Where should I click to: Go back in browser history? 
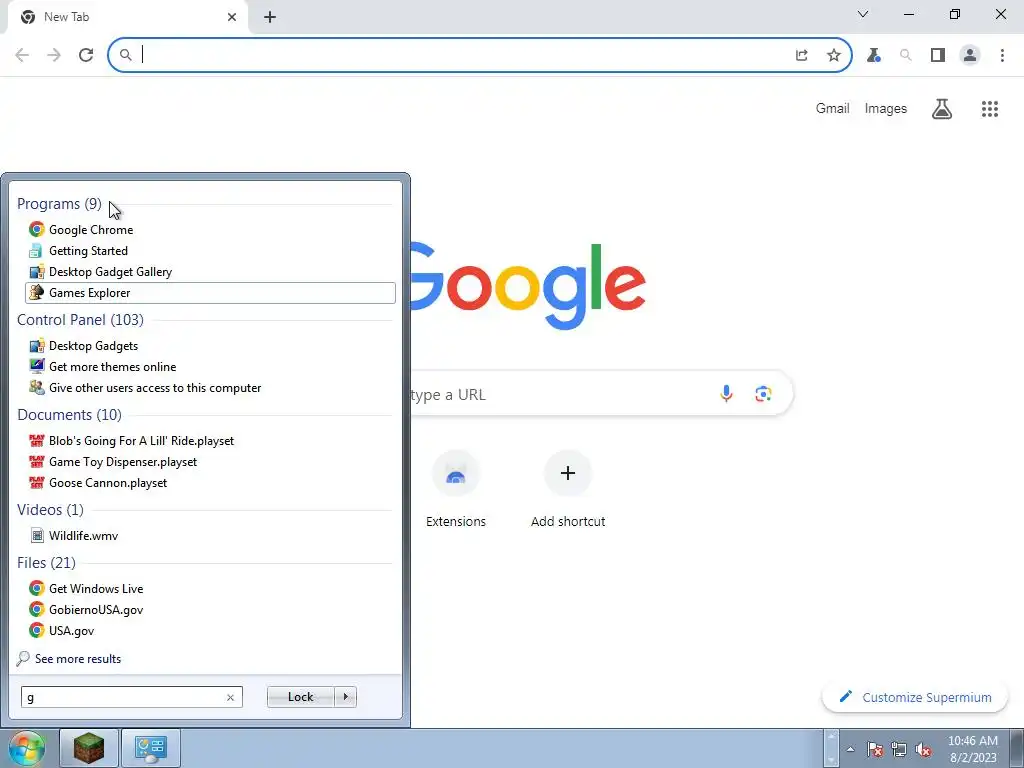(x=22, y=55)
